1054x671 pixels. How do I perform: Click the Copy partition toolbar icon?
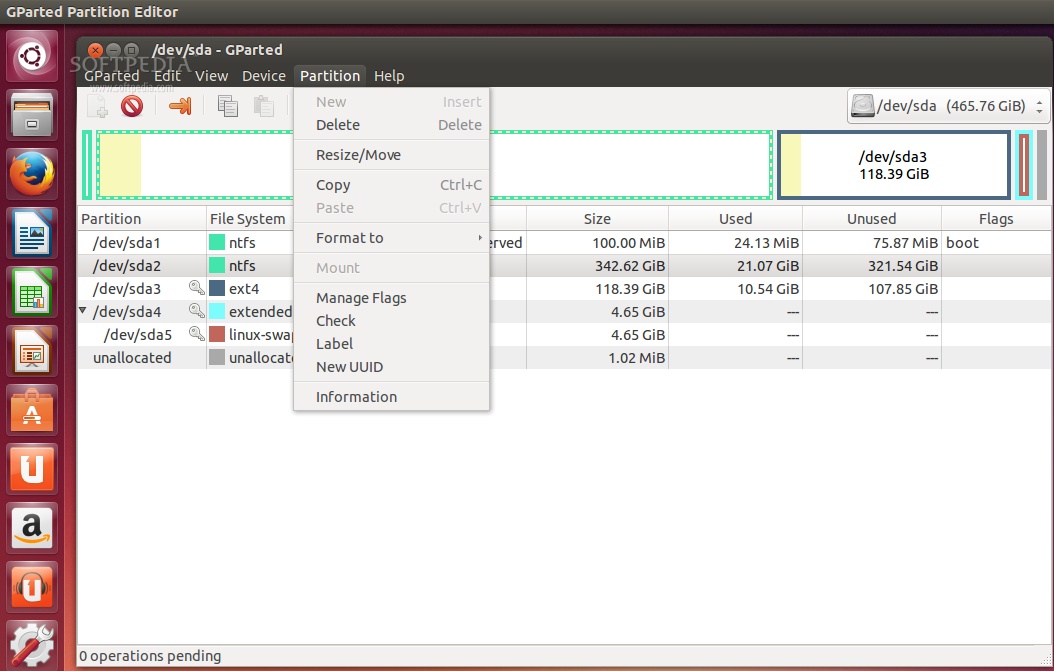click(x=228, y=106)
